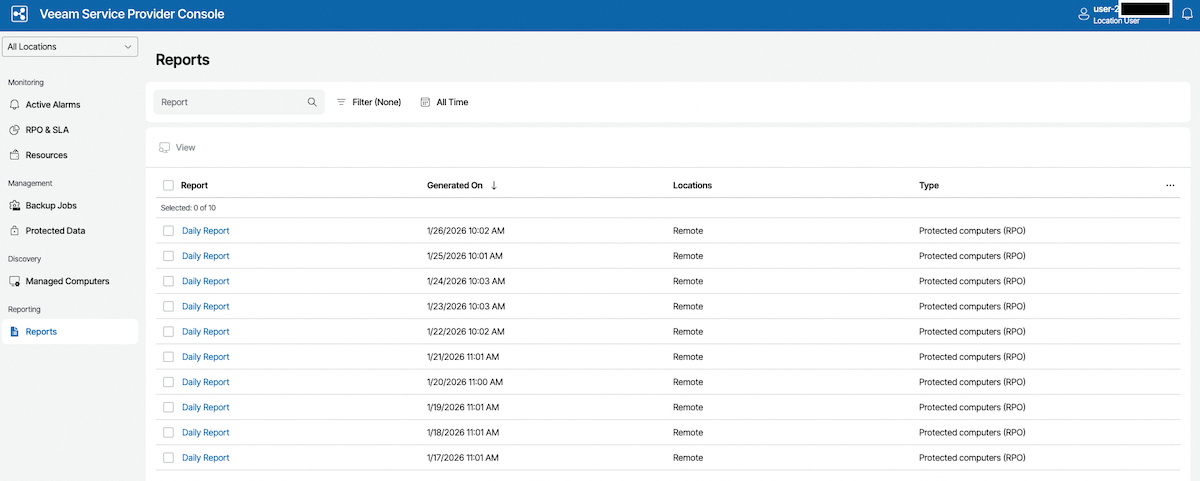Check the report from 1/19/2026 11:01 AM
This screenshot has width=1200, height=481.
coord(168,407)
